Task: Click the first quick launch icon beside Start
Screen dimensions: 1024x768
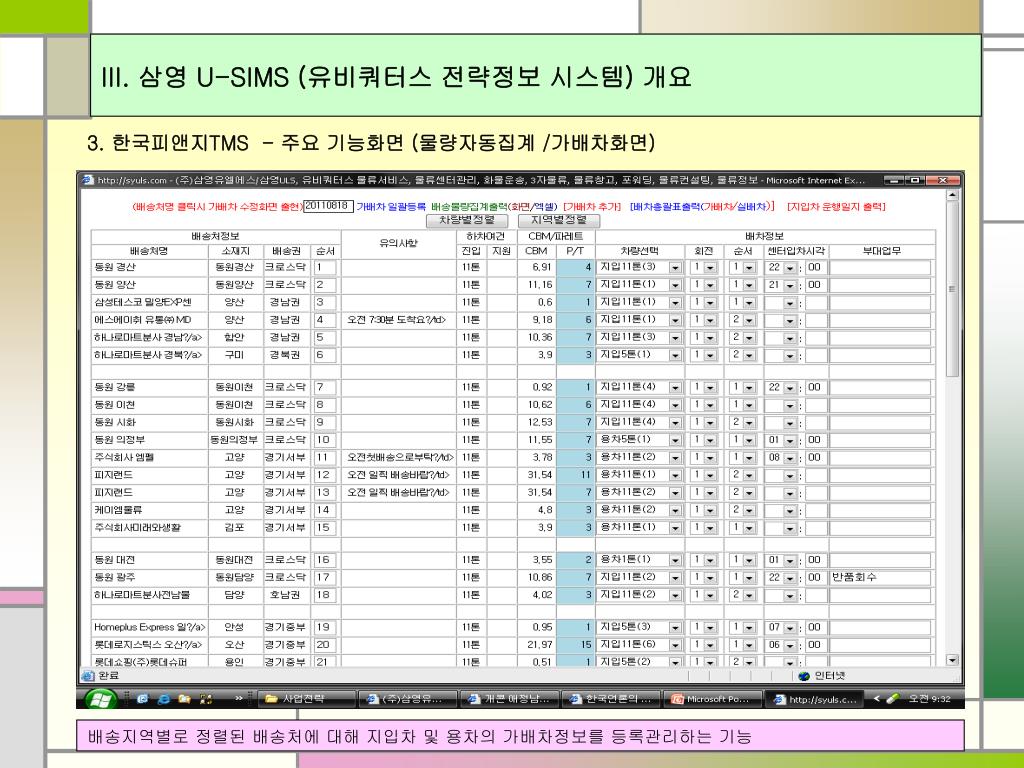Action: (x=142, y=699)
